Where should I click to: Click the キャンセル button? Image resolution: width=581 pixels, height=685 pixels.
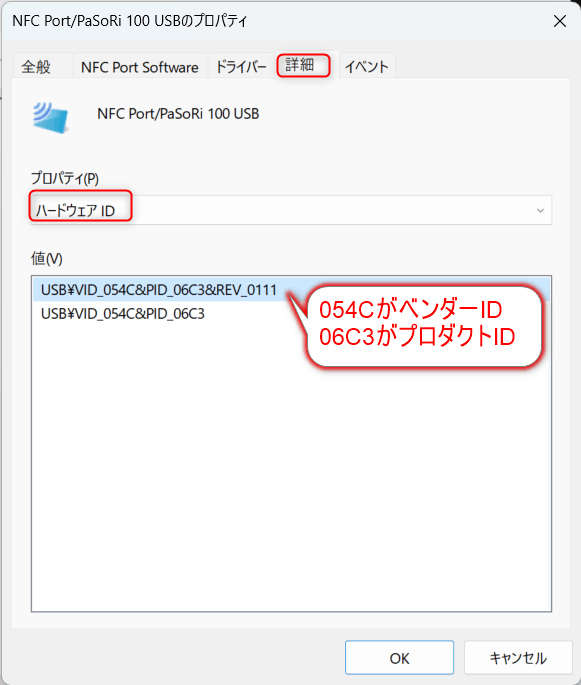click(518, 657)
